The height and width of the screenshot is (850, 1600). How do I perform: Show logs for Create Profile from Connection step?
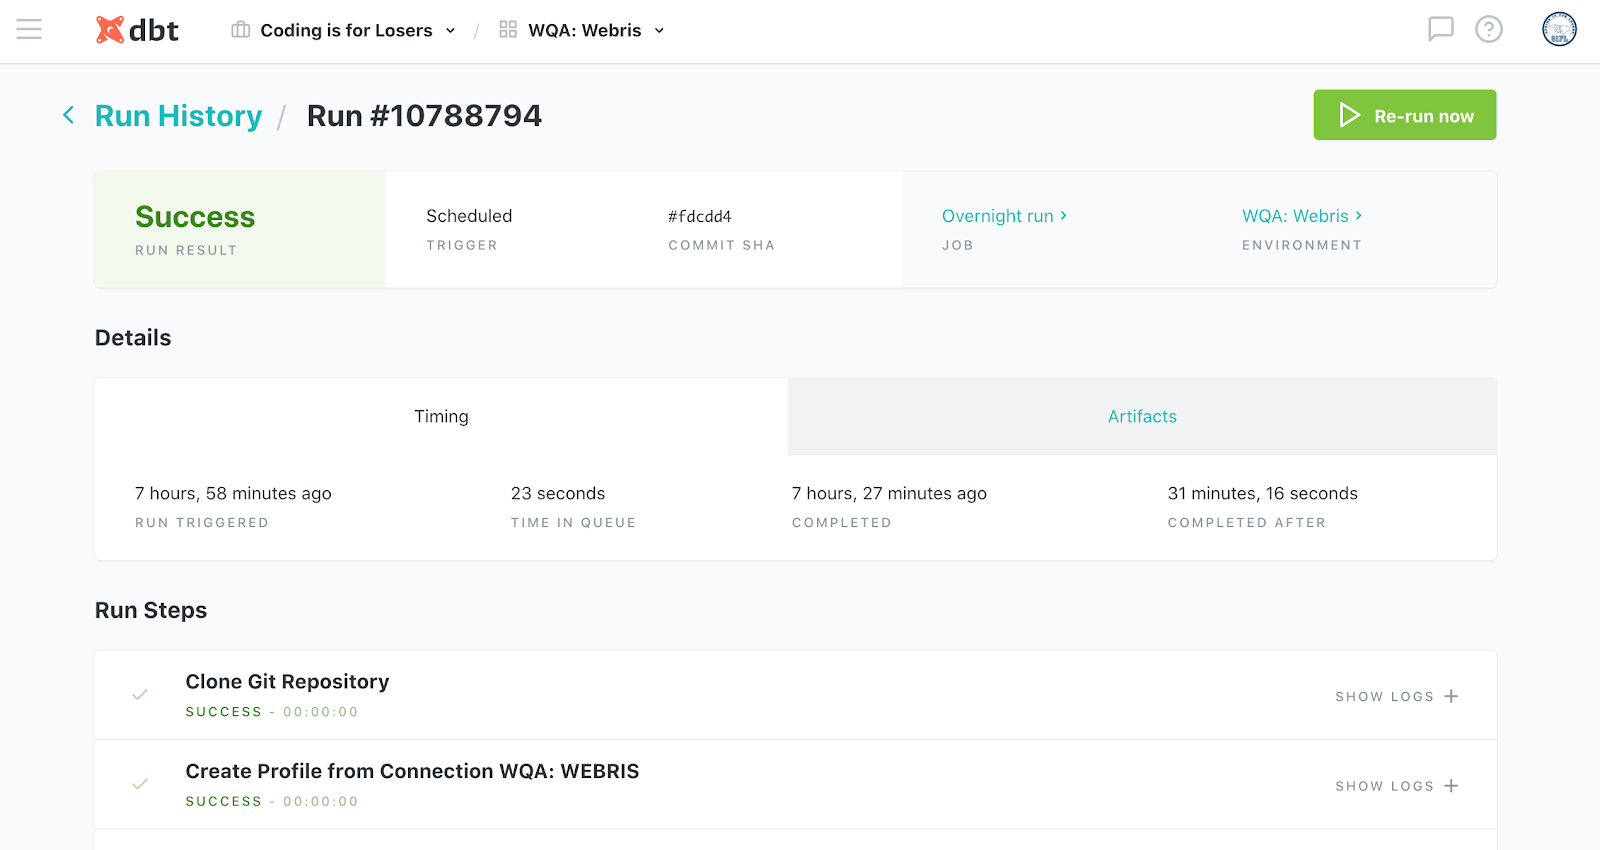pos(1384,786)
